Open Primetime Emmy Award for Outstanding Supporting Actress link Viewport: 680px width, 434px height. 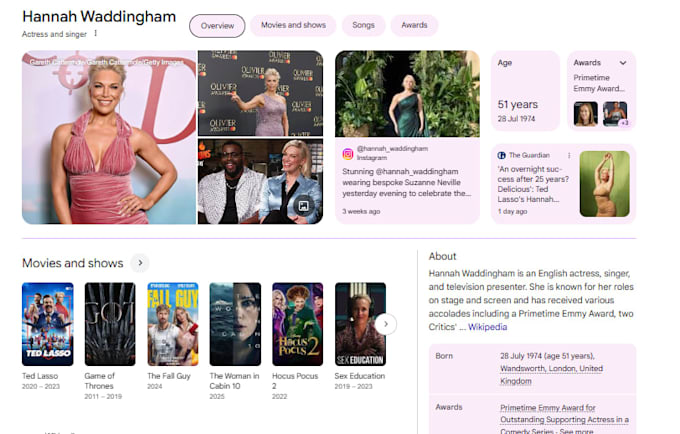tap(564, 419)
